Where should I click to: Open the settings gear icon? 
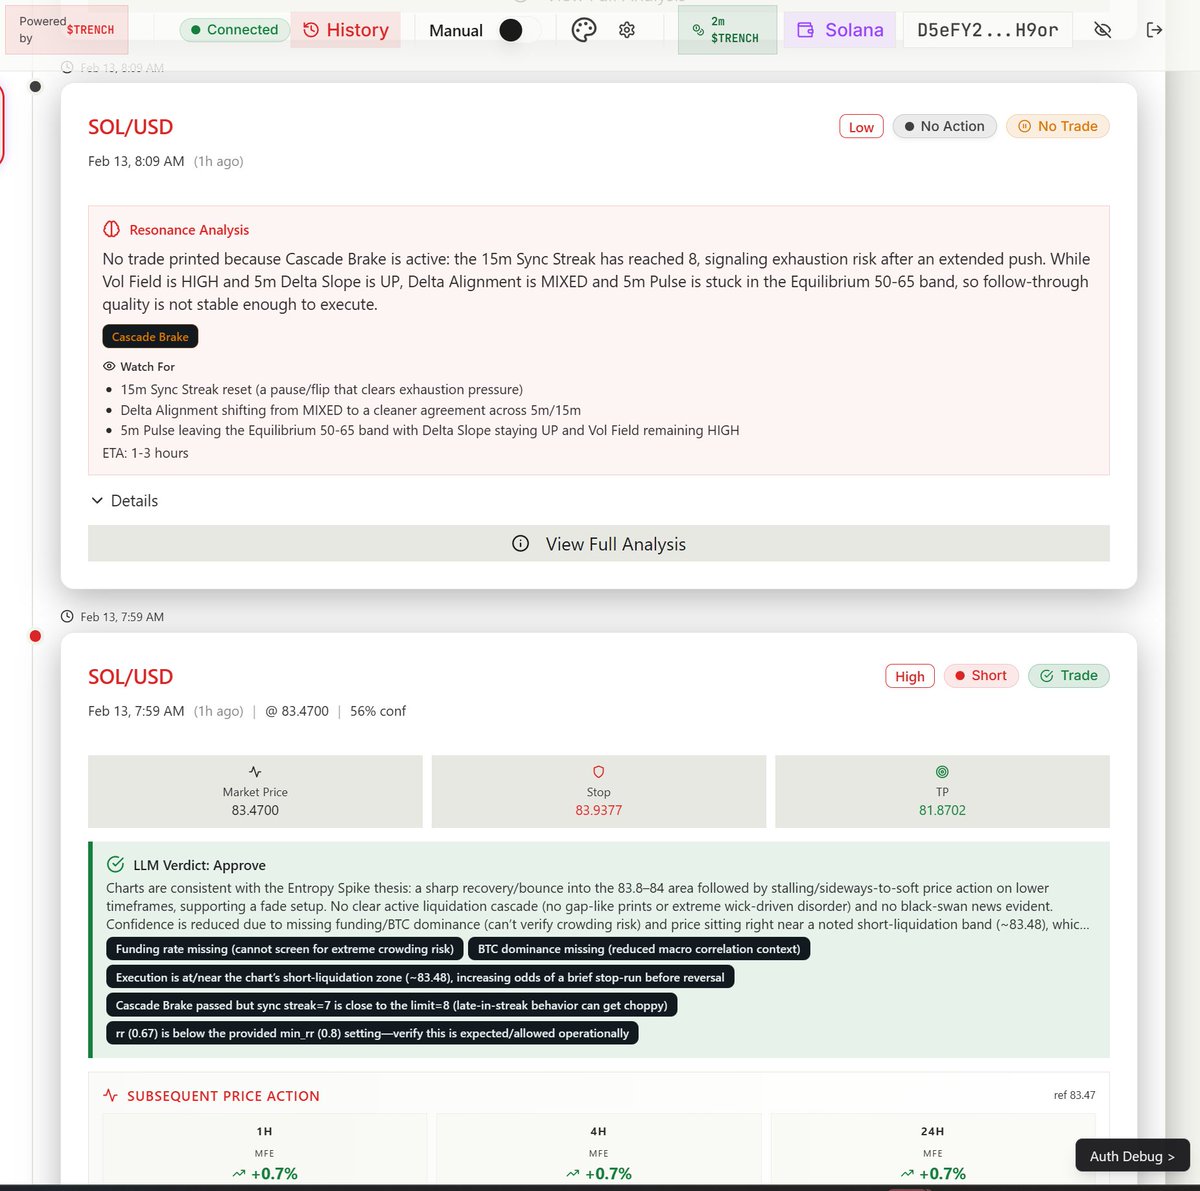(627, 30)
